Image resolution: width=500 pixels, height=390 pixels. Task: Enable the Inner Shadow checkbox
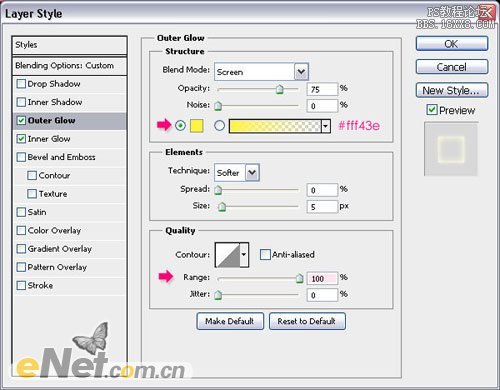tap(21, 102)
